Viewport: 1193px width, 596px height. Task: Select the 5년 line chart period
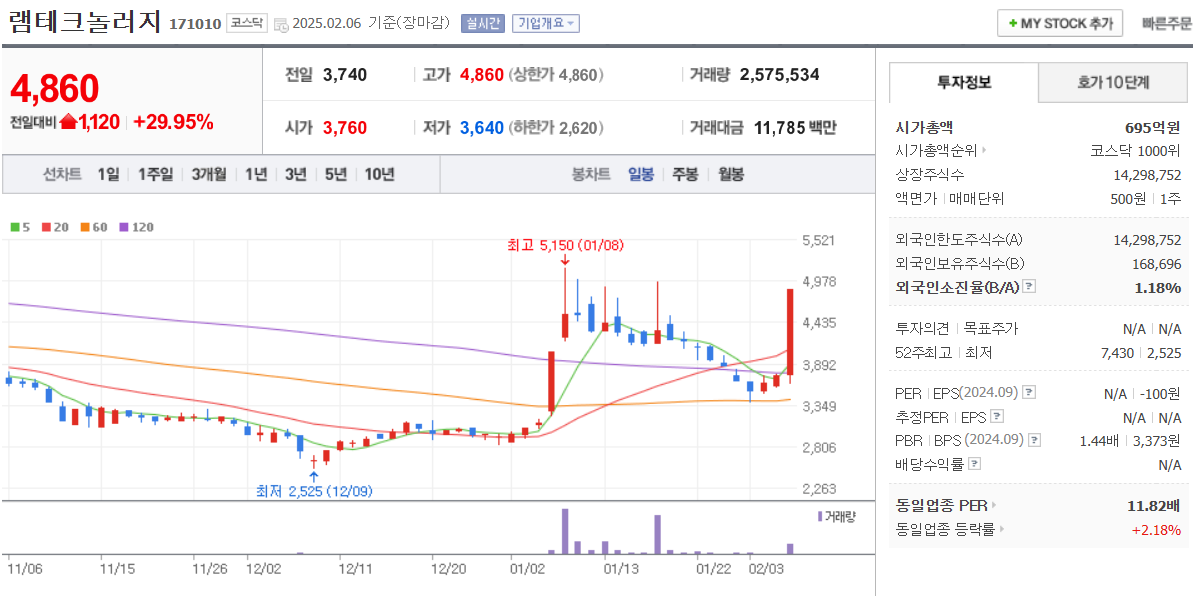click(x=336, y=174)
